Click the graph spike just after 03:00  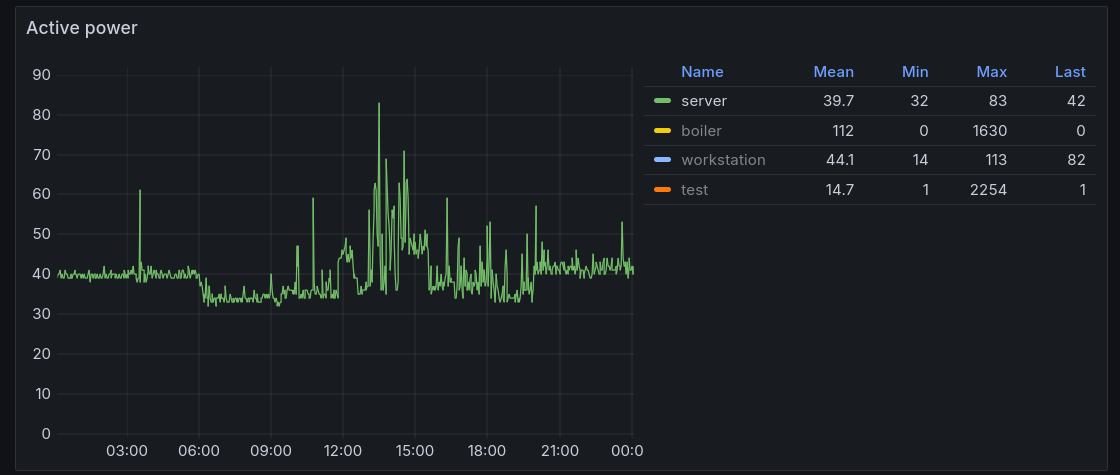[x=140, y=191]
